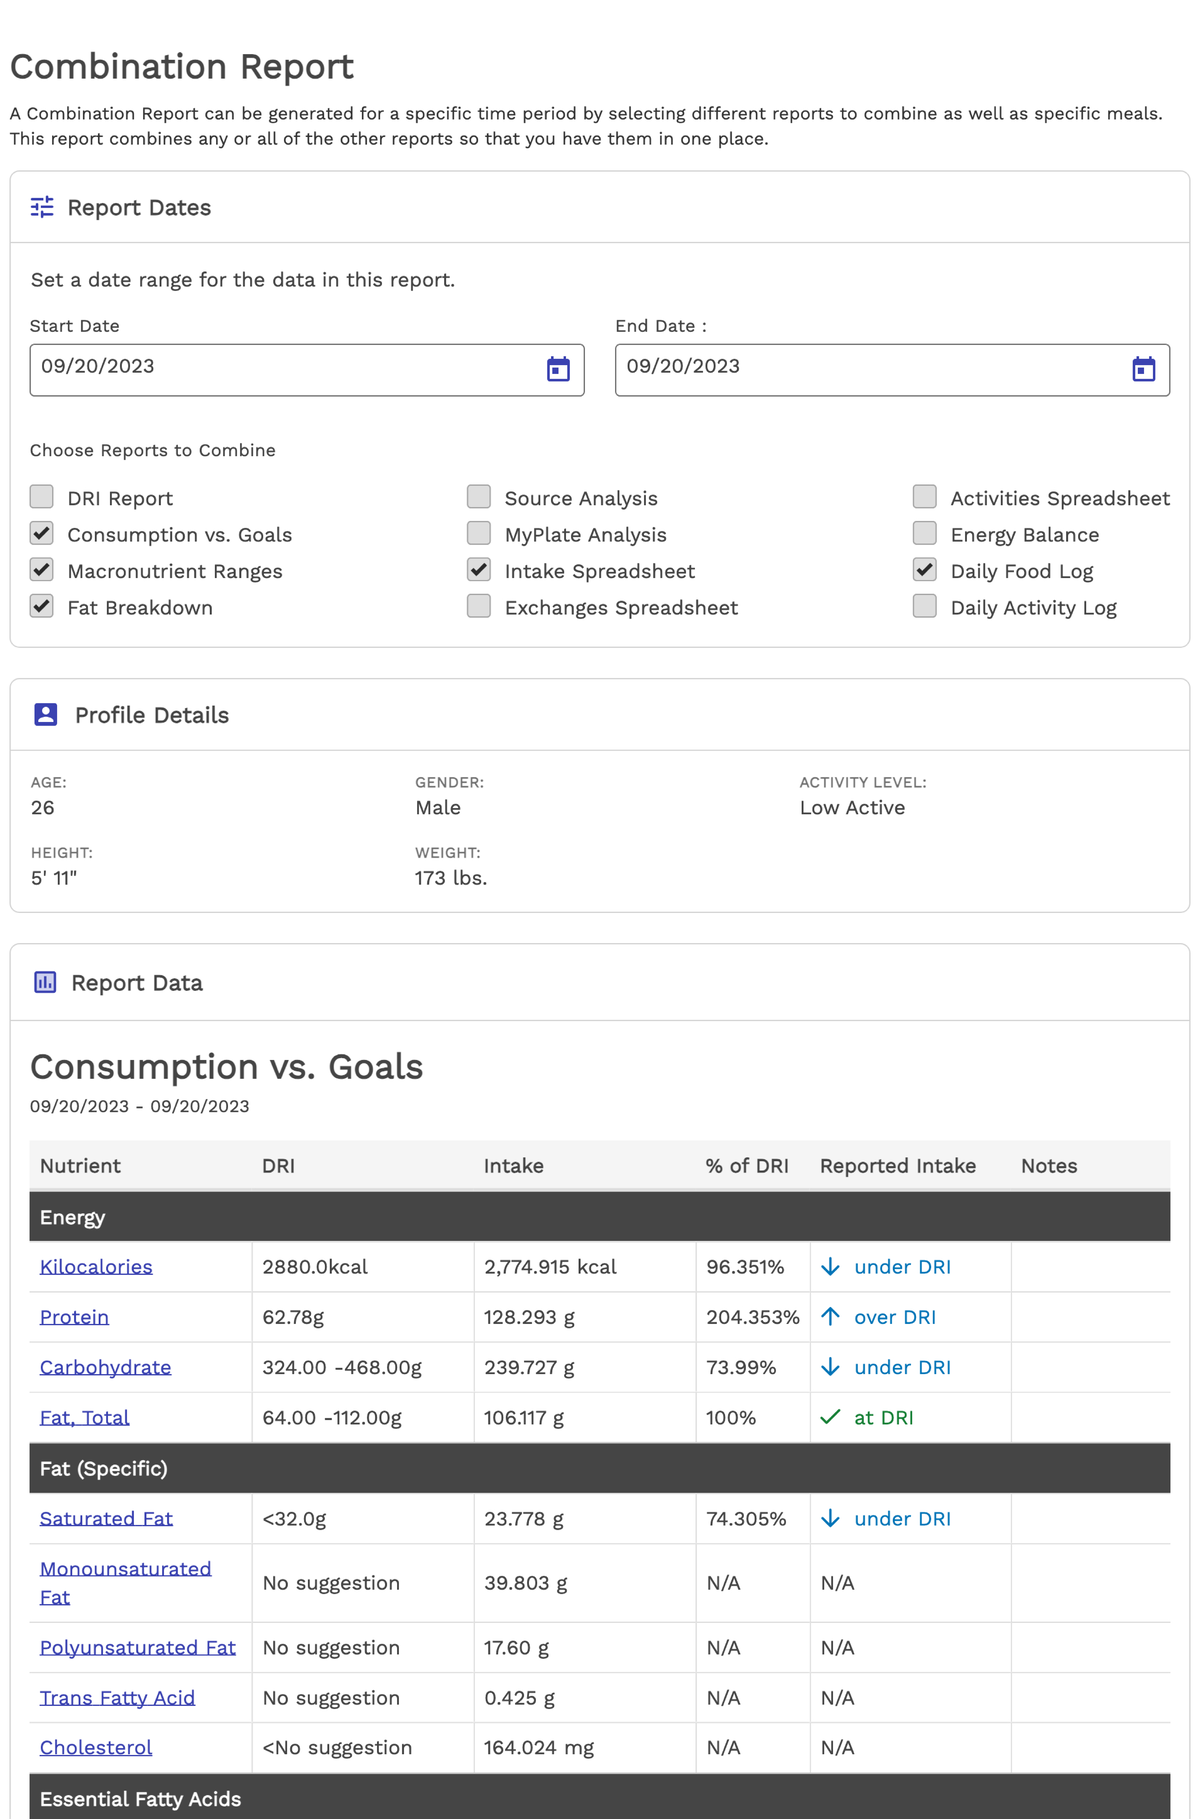Enable the Daily Activity Log checkbox
This screenshot has width=1200, height=1819.
(x=925, y=606)
